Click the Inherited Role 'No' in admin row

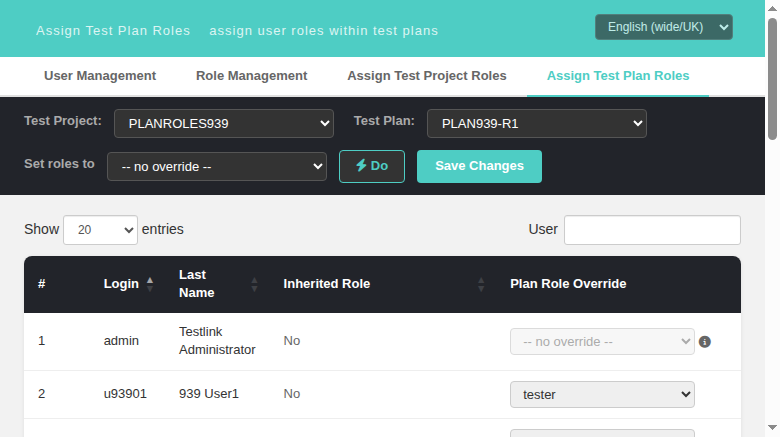(x=292, y=341)
